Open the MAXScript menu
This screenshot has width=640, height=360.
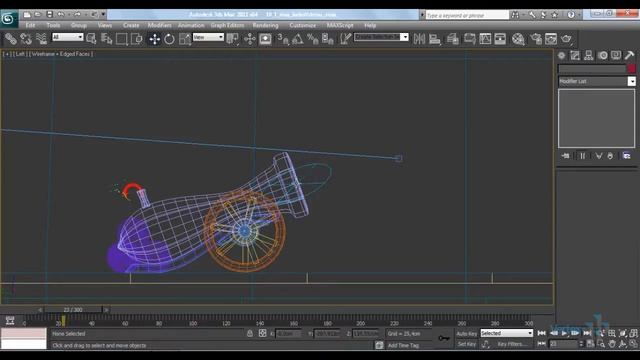[x=340, y=25]
